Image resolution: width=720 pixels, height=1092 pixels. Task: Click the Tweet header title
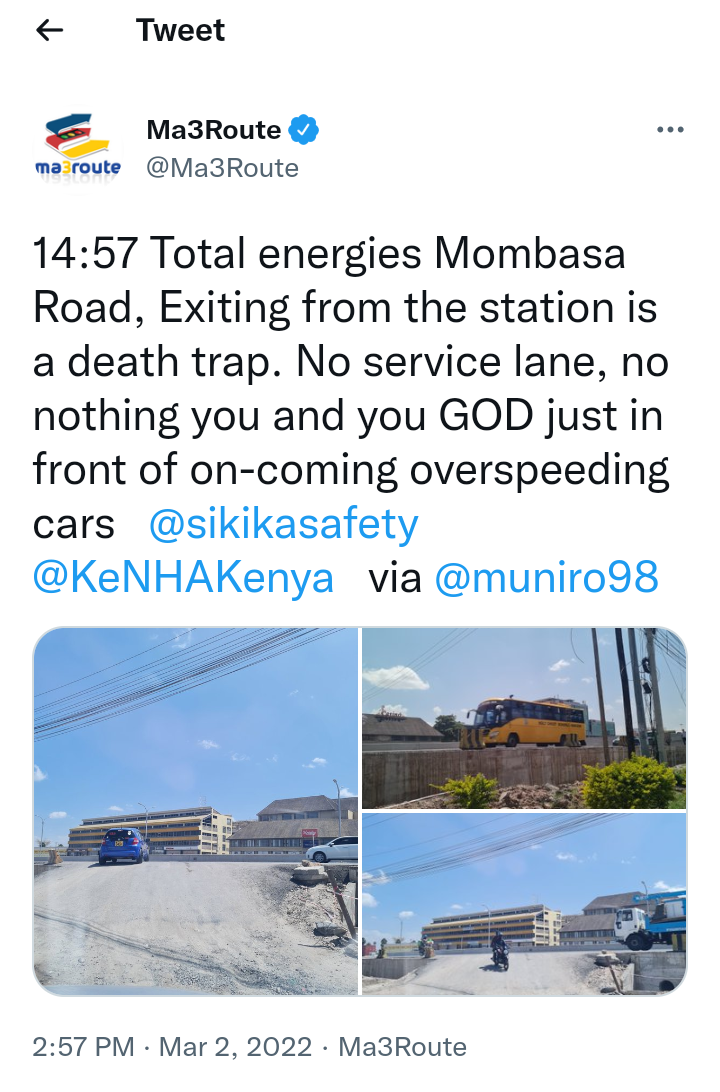pyautogui.click(x=180, y=30)
